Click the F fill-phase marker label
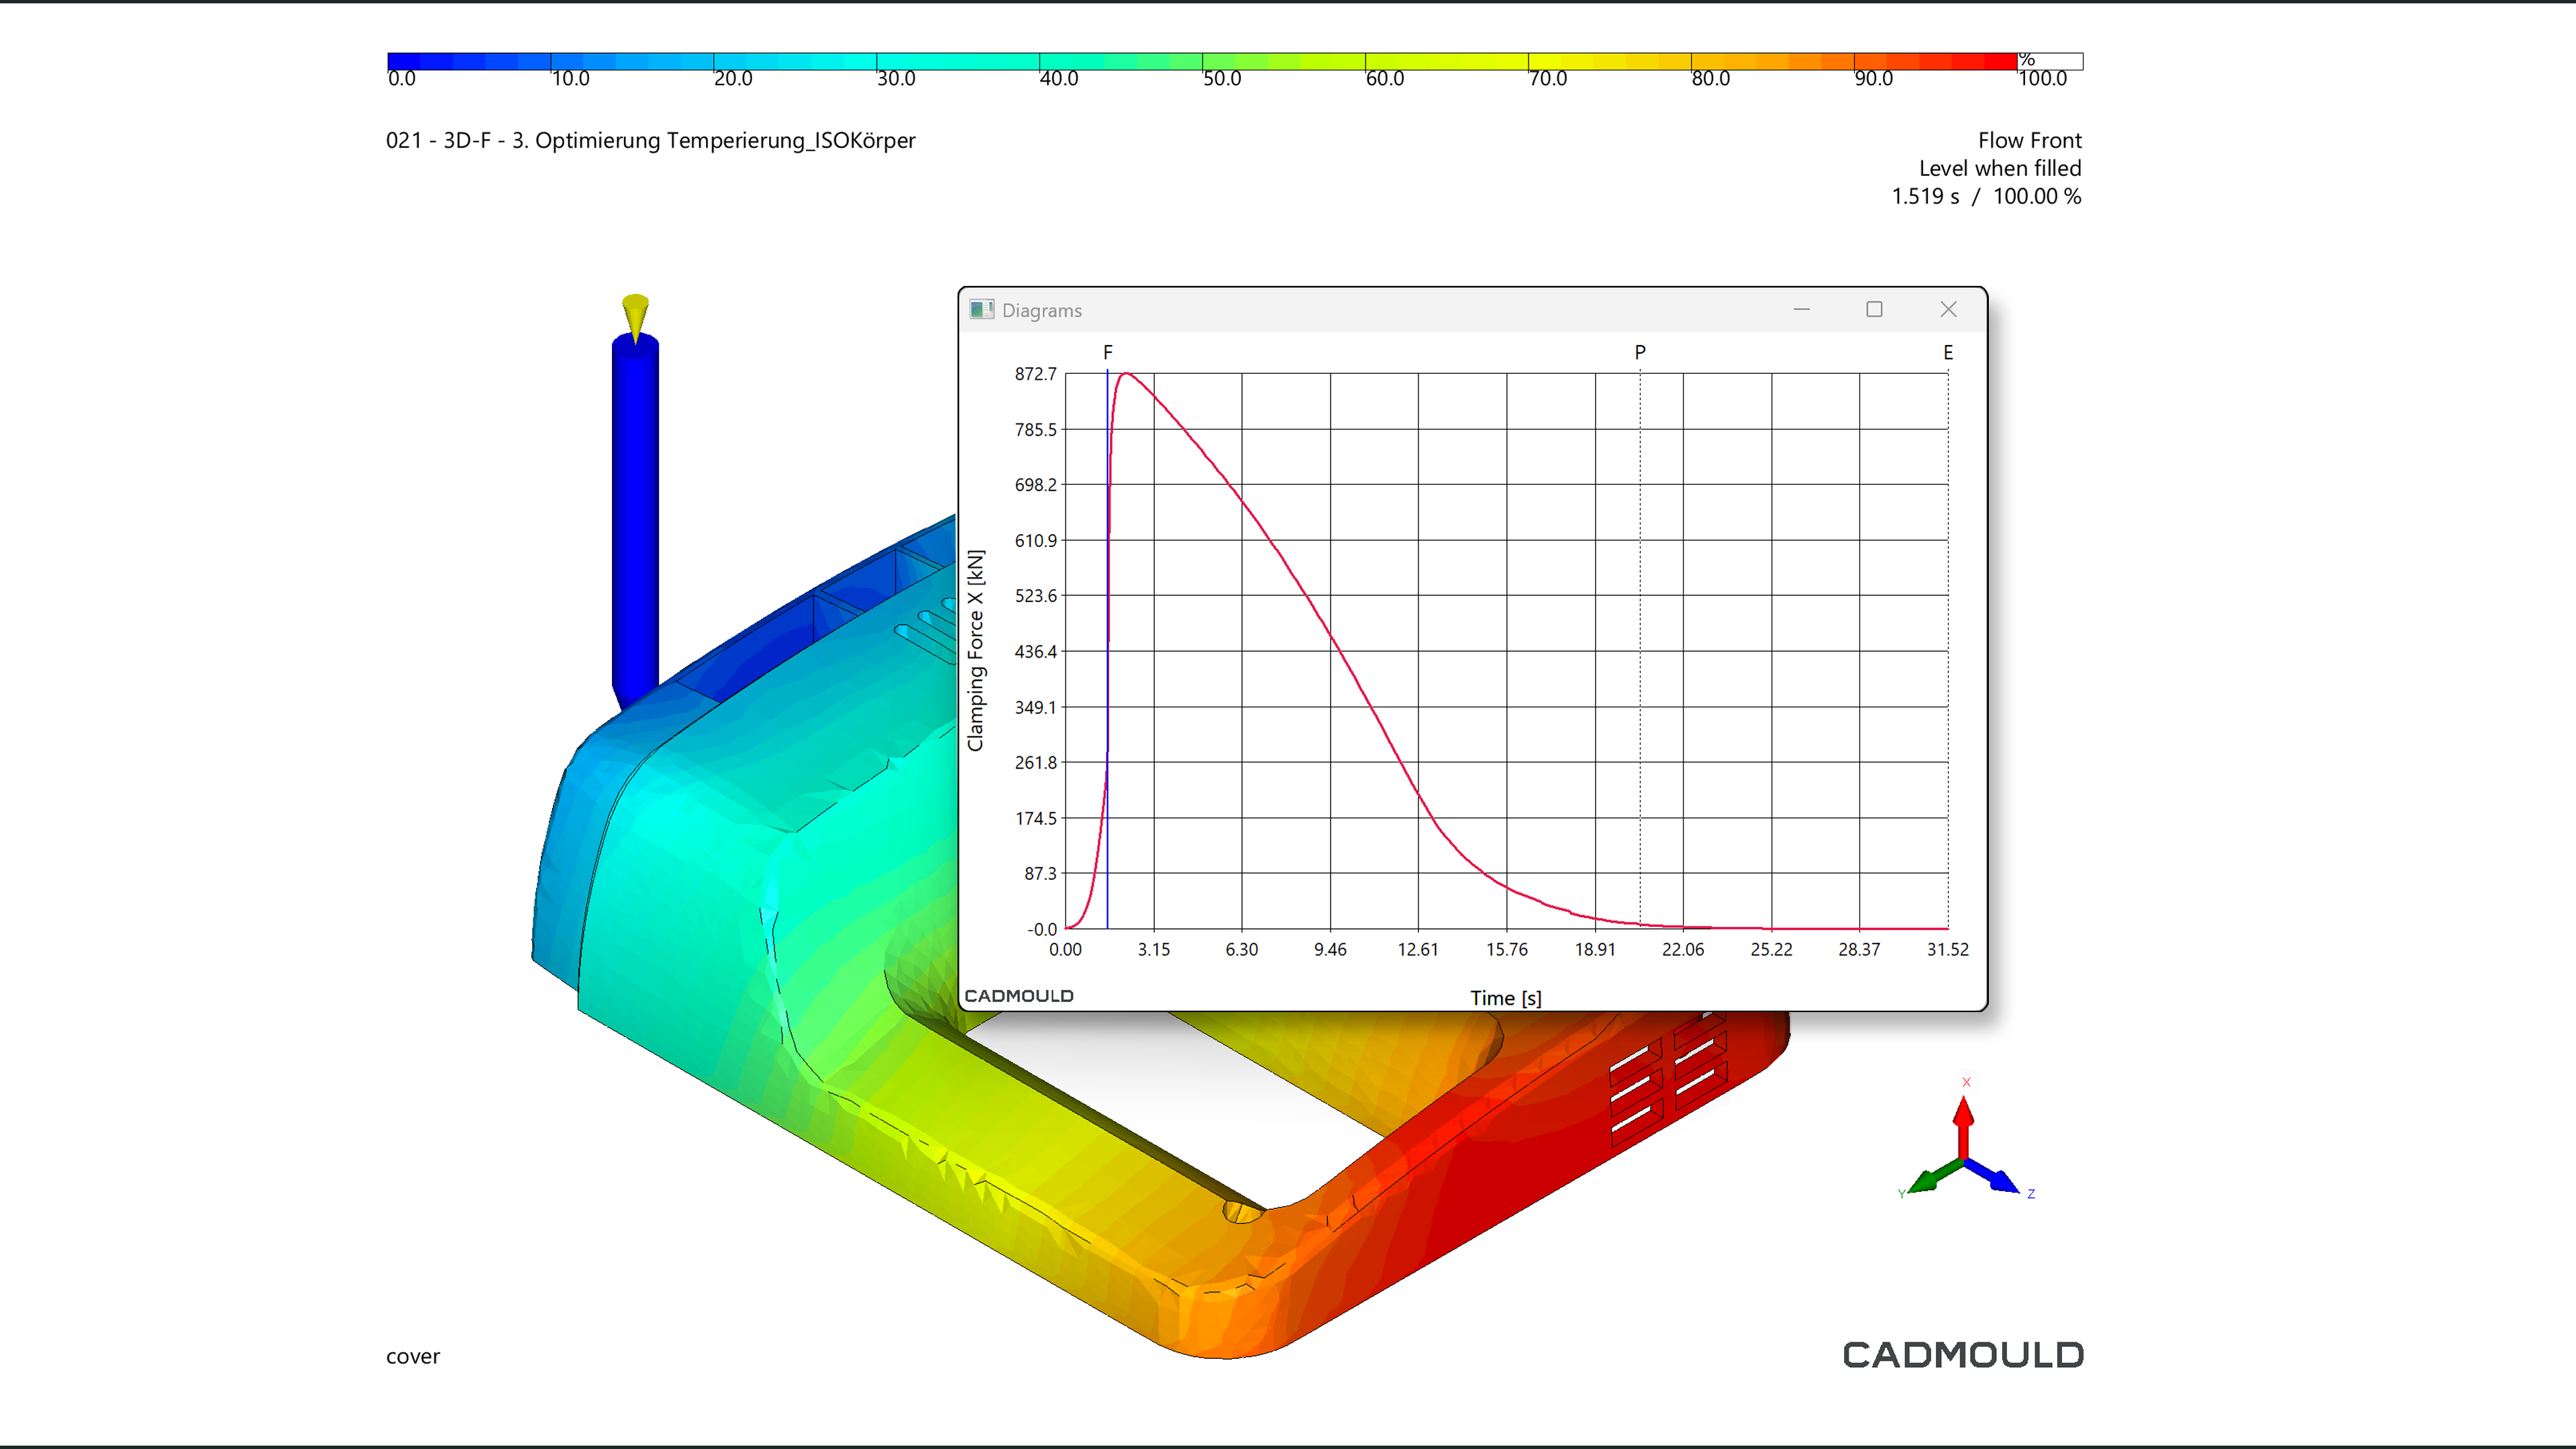The height and width of the screenshot is (1449, 2576). 1107,352
